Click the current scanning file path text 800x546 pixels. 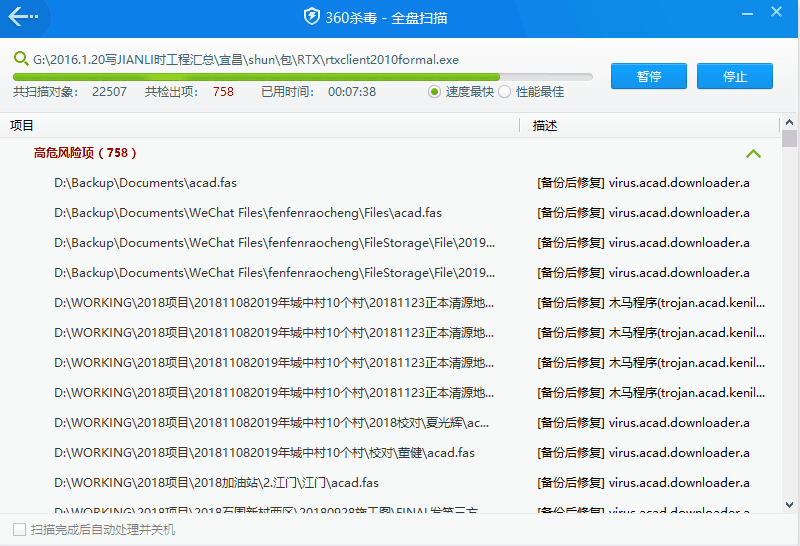pyautogui.click(x=246, y=60)
